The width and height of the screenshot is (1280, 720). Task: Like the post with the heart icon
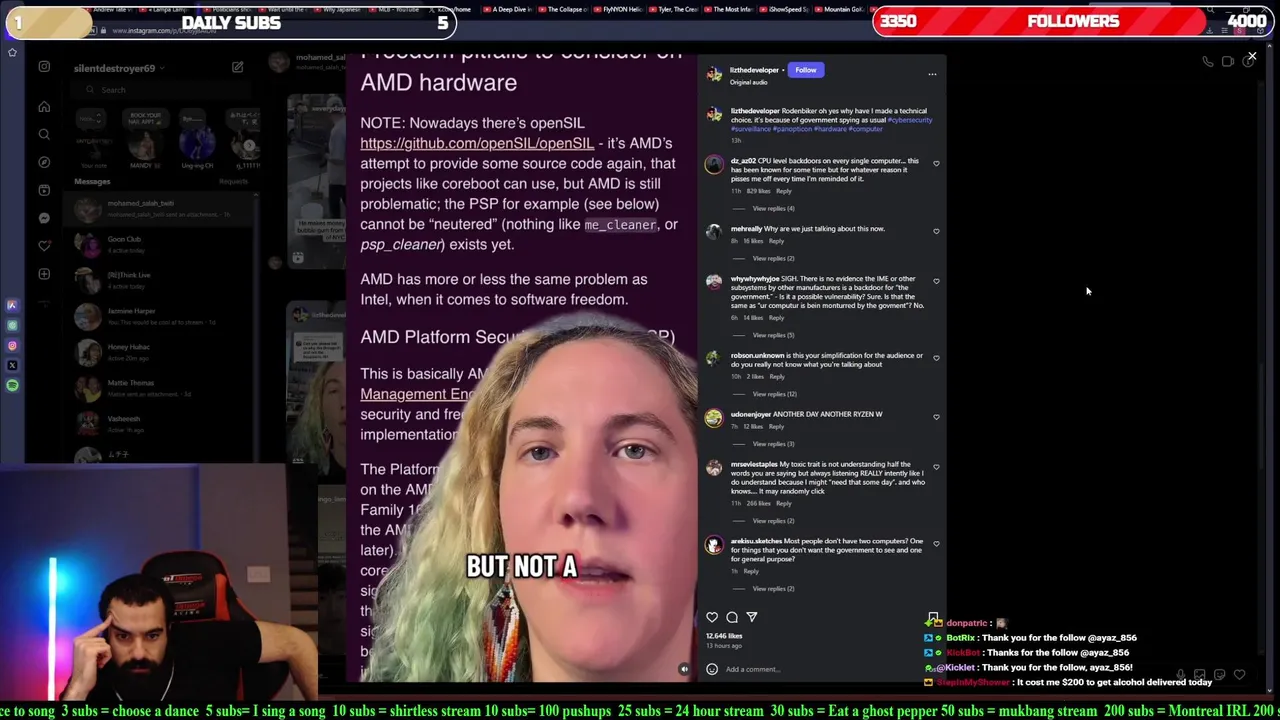coord(712,617)
